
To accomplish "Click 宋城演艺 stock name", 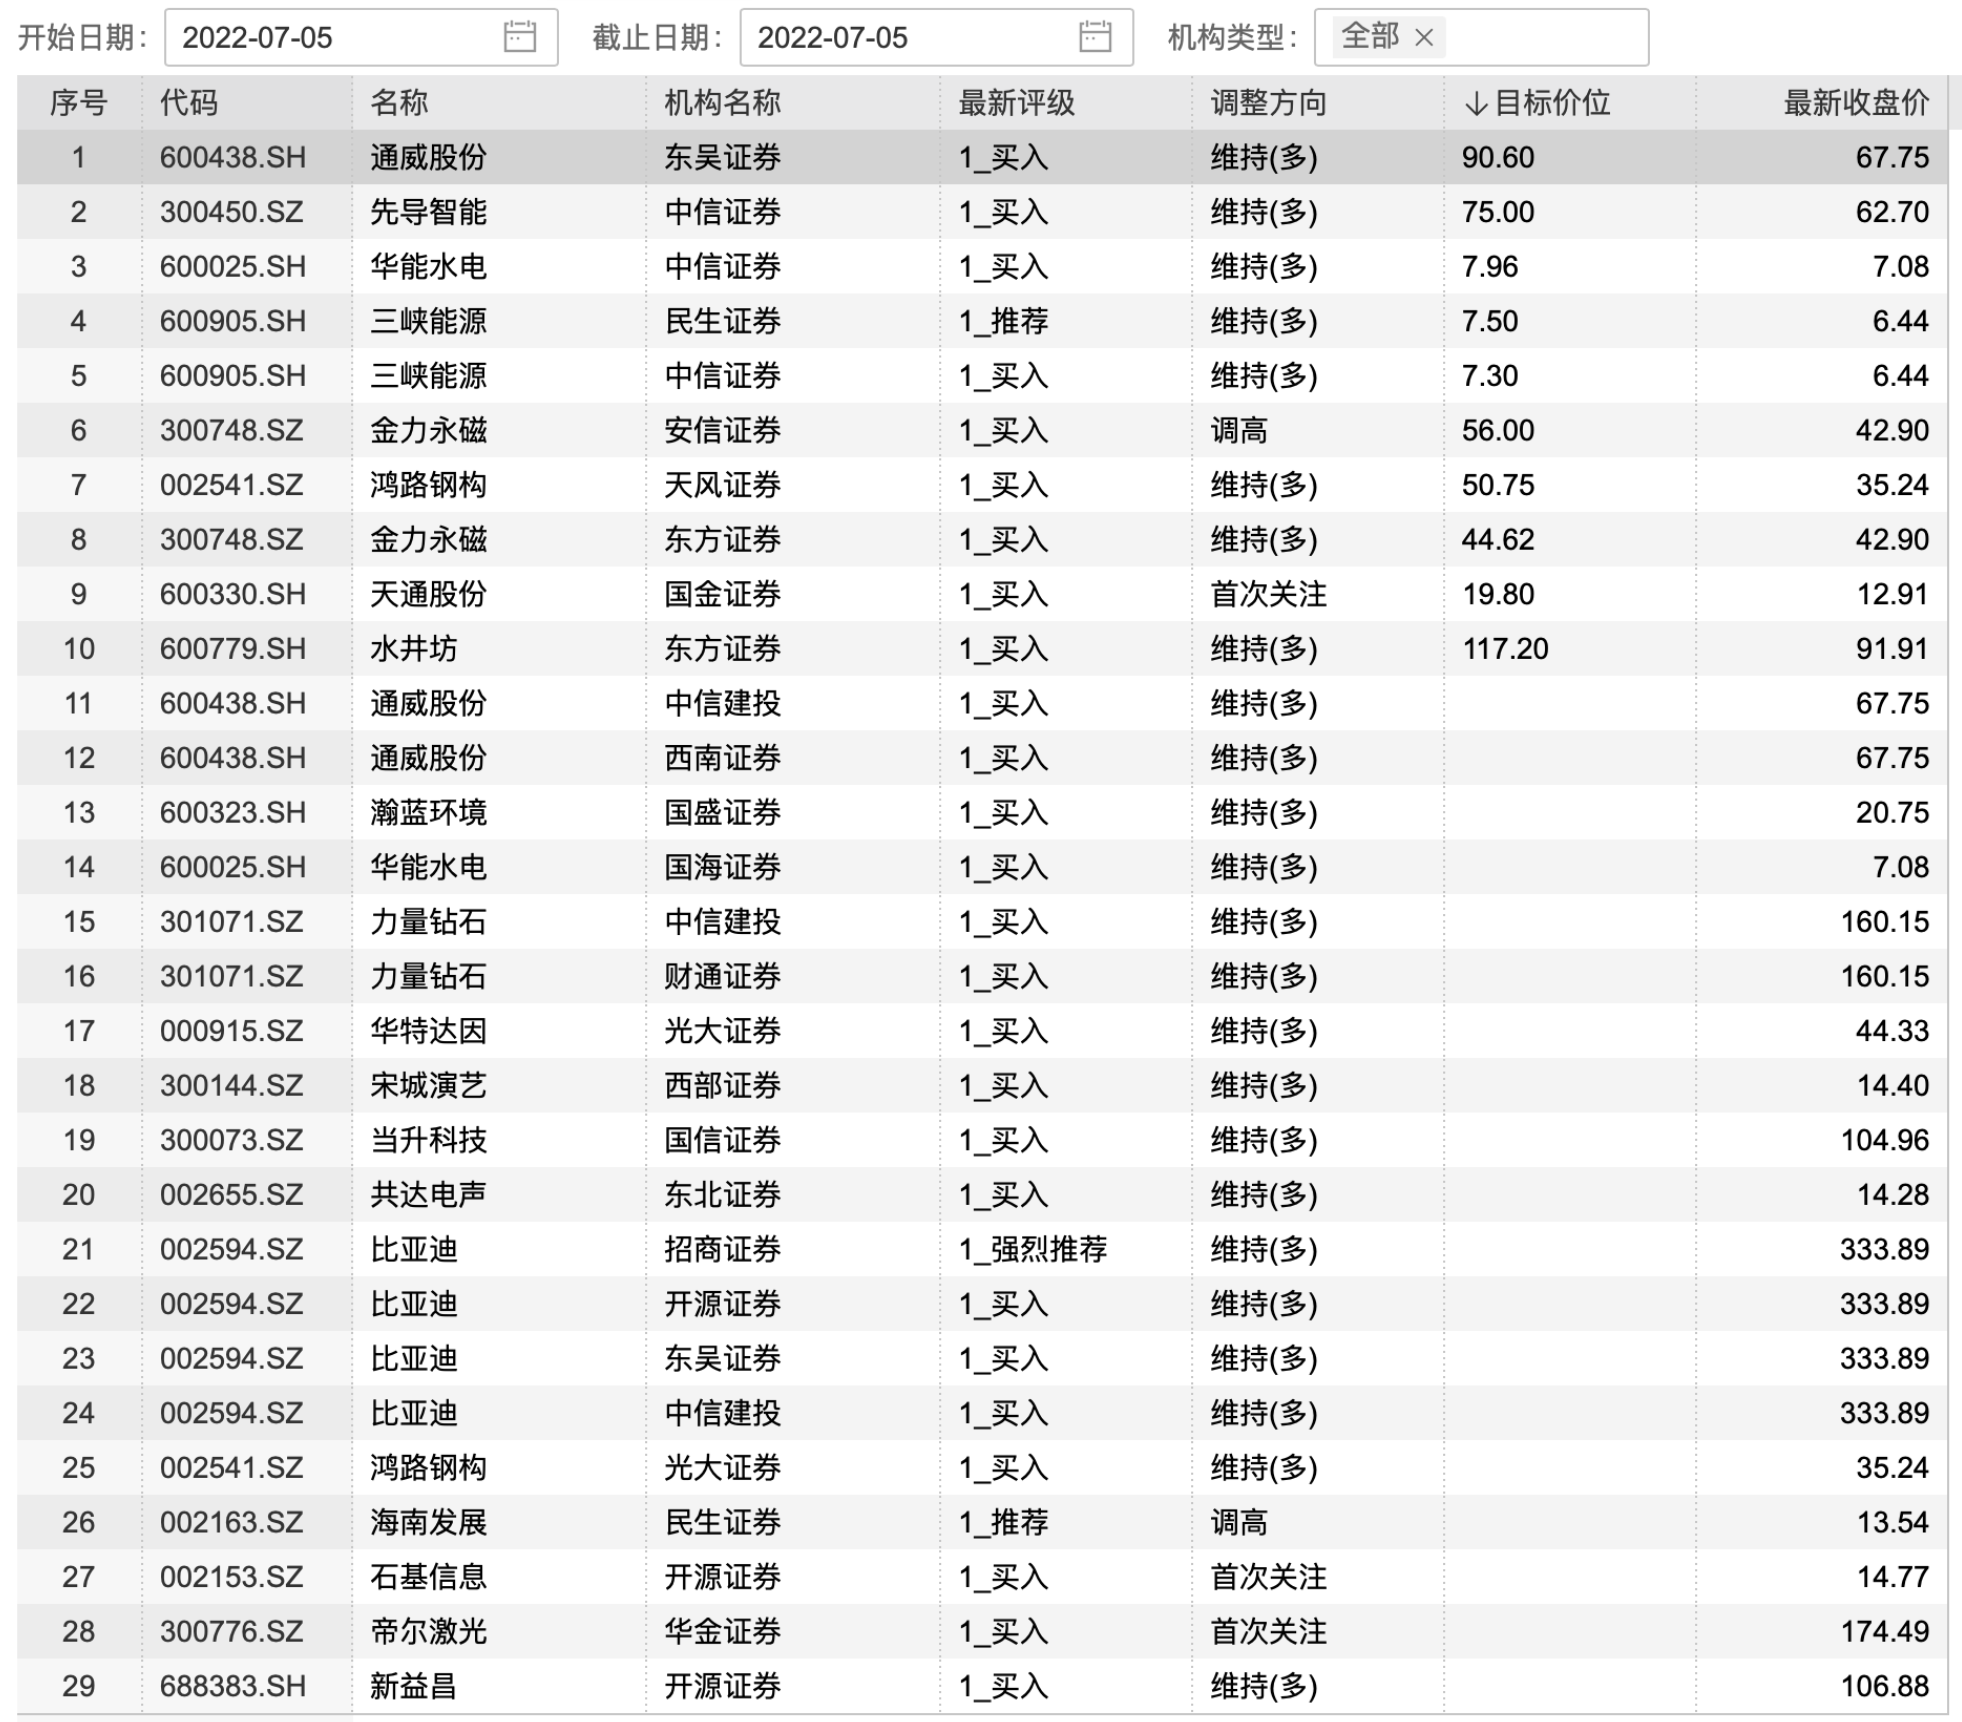I will coord(428,1085).
